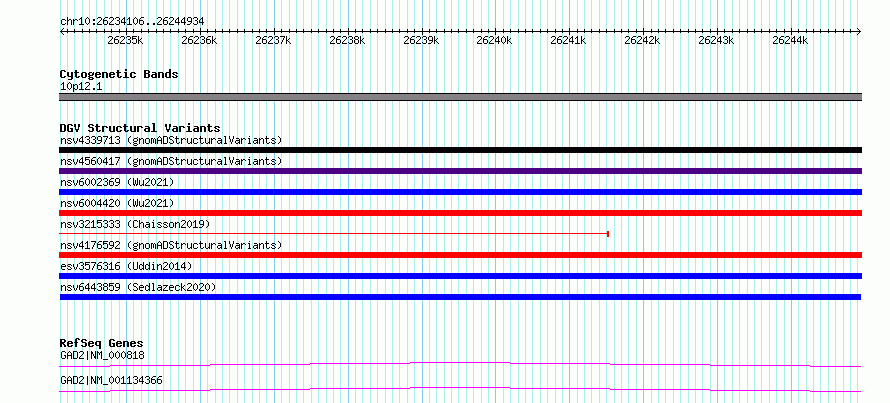
Task: Click the blue esv3576316 variant bar
Action: tap(460, 276)
